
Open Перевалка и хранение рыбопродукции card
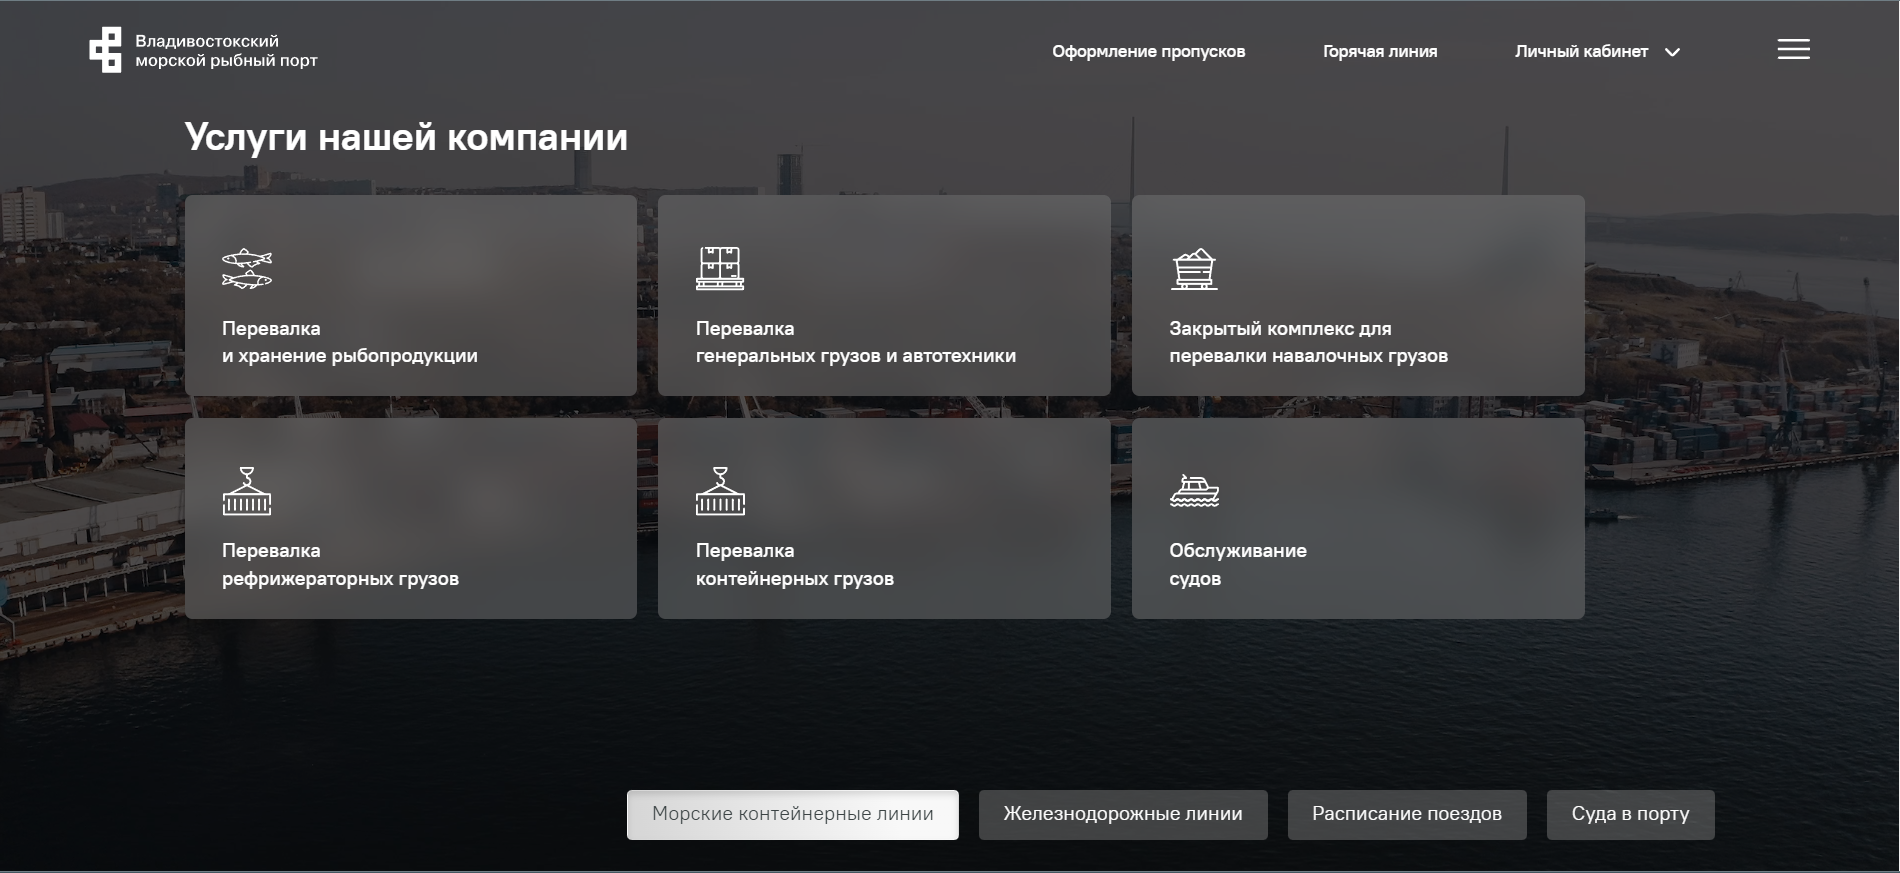(411, 295)
